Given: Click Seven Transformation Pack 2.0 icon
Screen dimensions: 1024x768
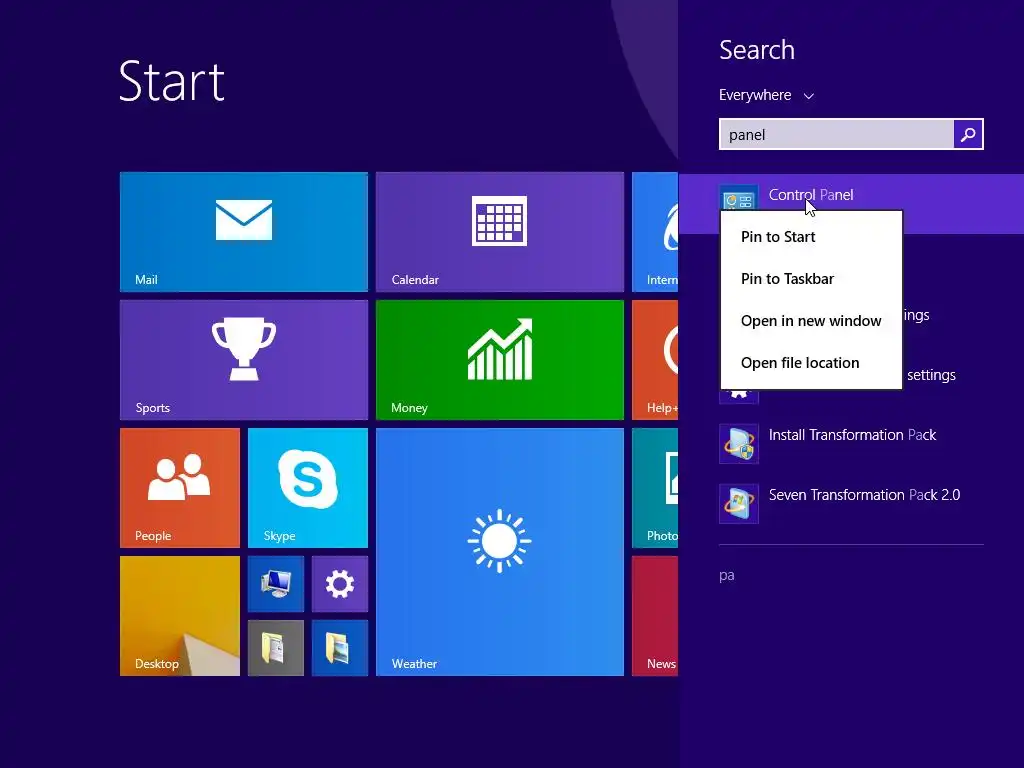Looking at the screenshot, I should tap(739, 504).
